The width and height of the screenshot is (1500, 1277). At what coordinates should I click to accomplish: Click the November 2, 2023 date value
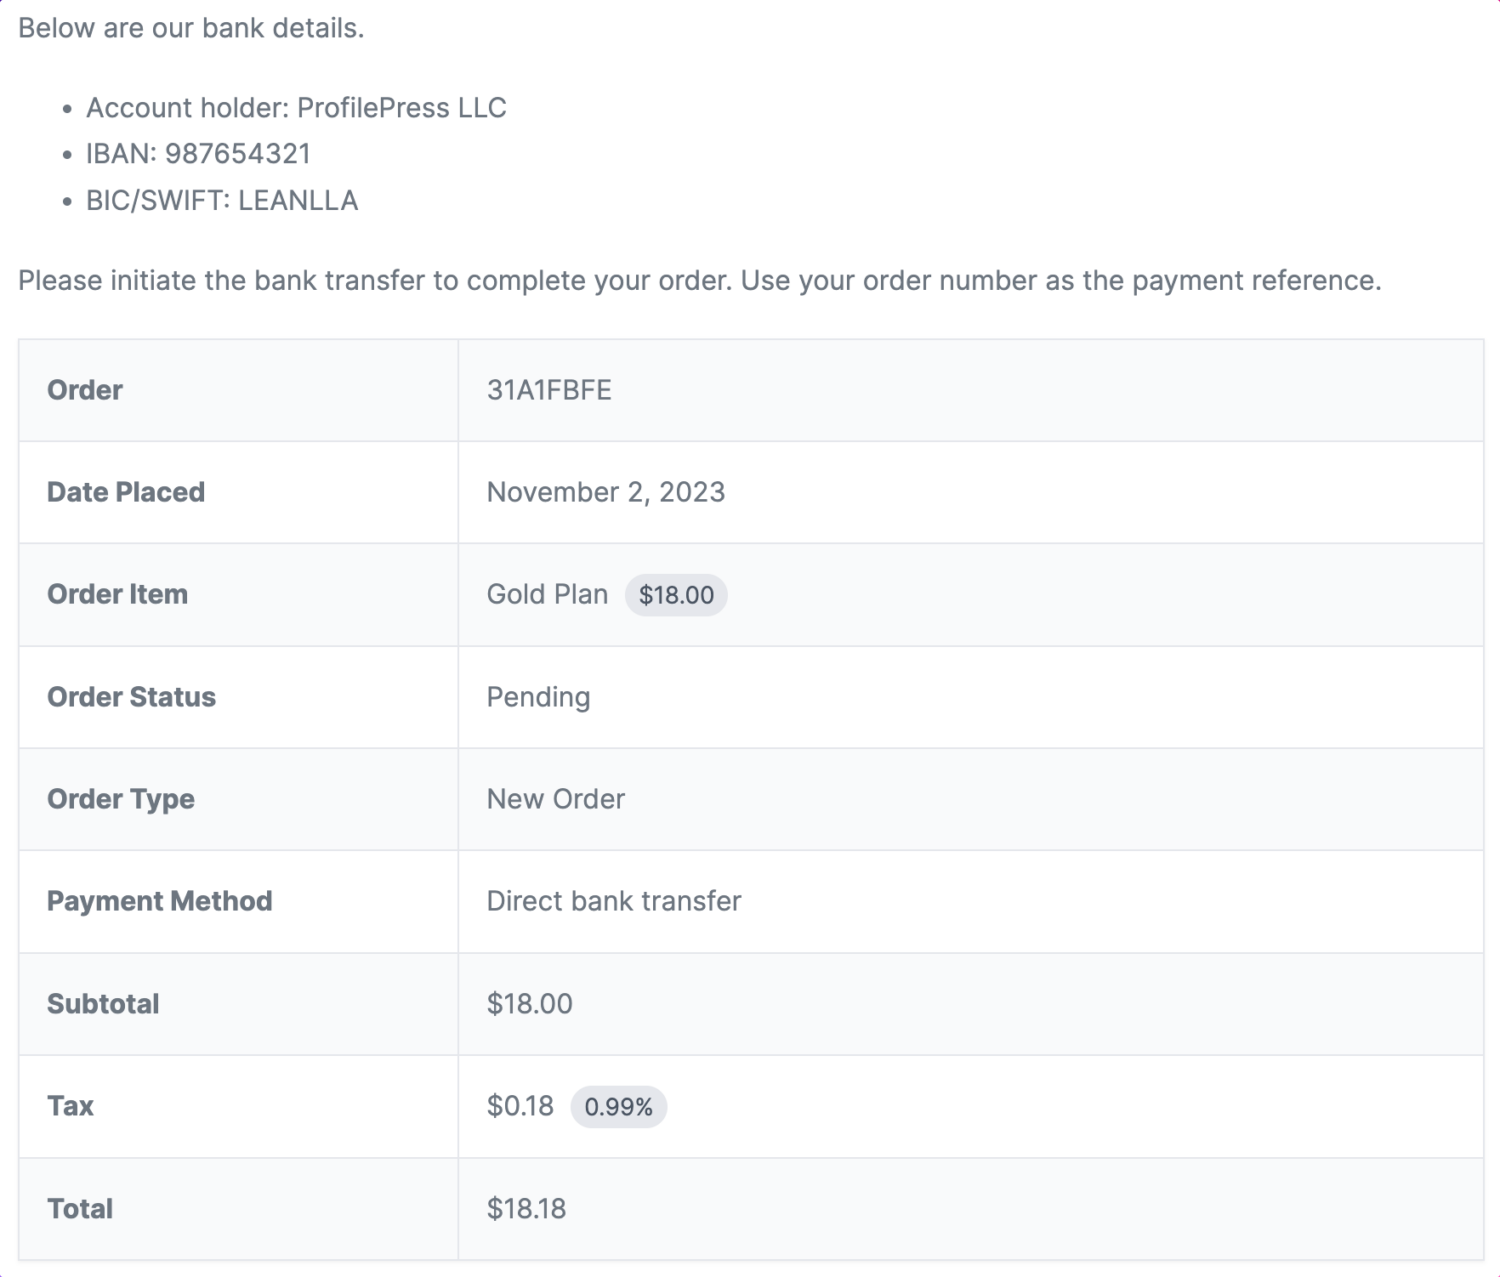point(606,492)
